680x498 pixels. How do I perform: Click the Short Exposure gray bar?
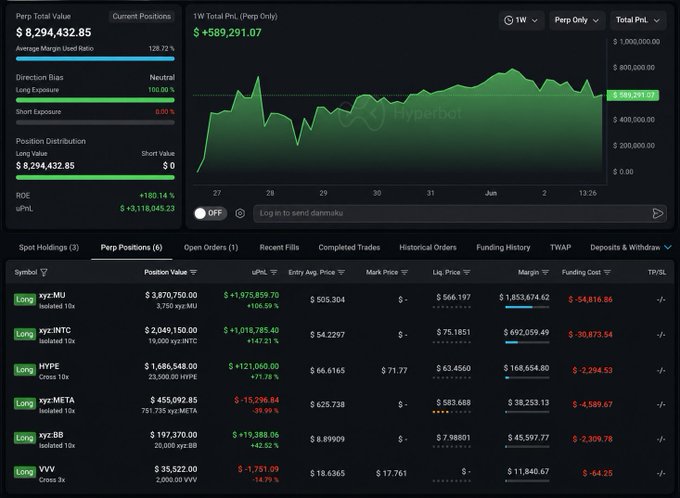click(95, 122)
